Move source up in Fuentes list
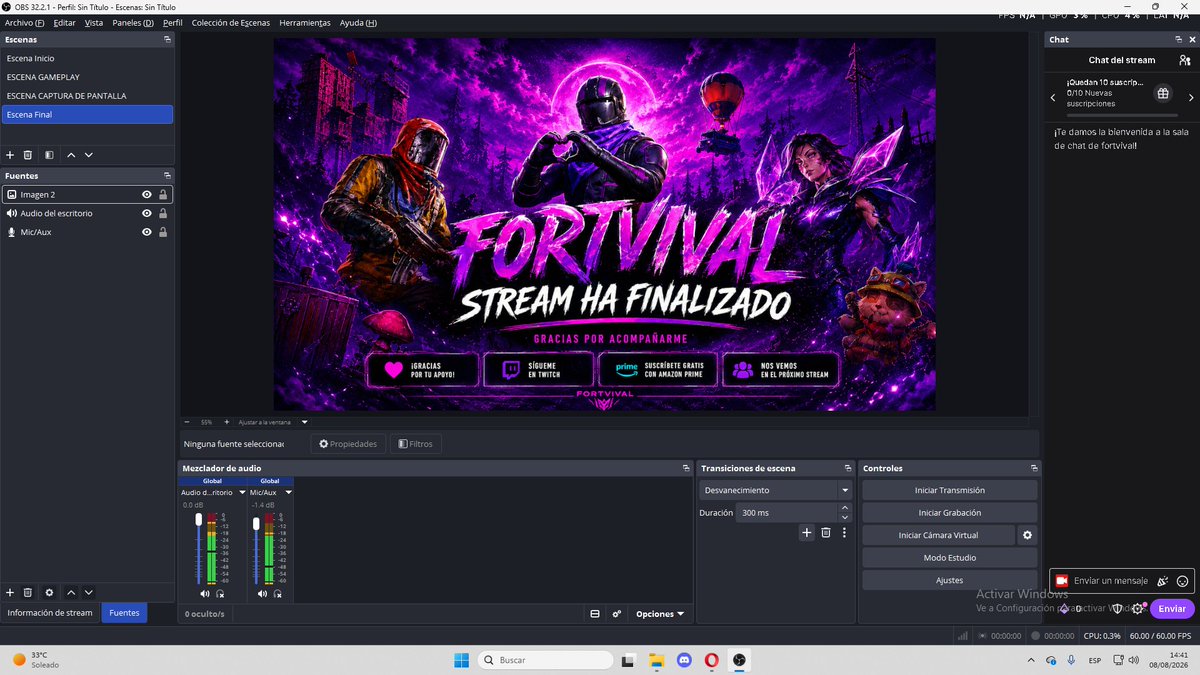This screenshot has height=675, width=1200. (x=71, y=593)
